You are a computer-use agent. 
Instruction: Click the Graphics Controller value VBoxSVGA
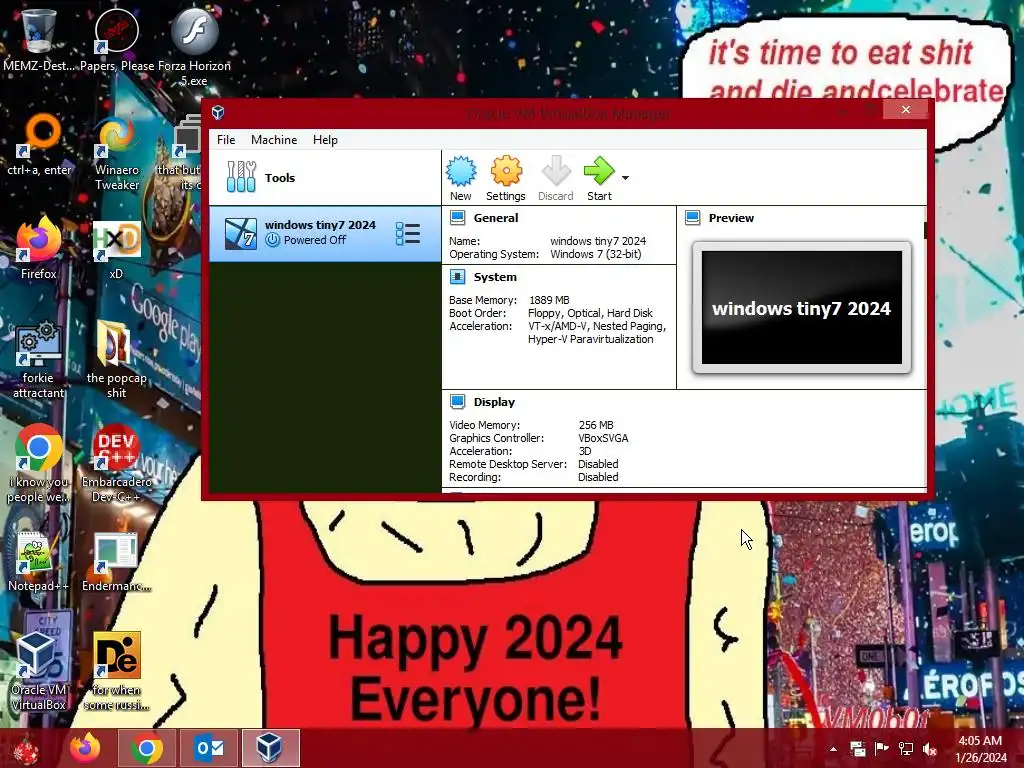click(x=603, y=438)
